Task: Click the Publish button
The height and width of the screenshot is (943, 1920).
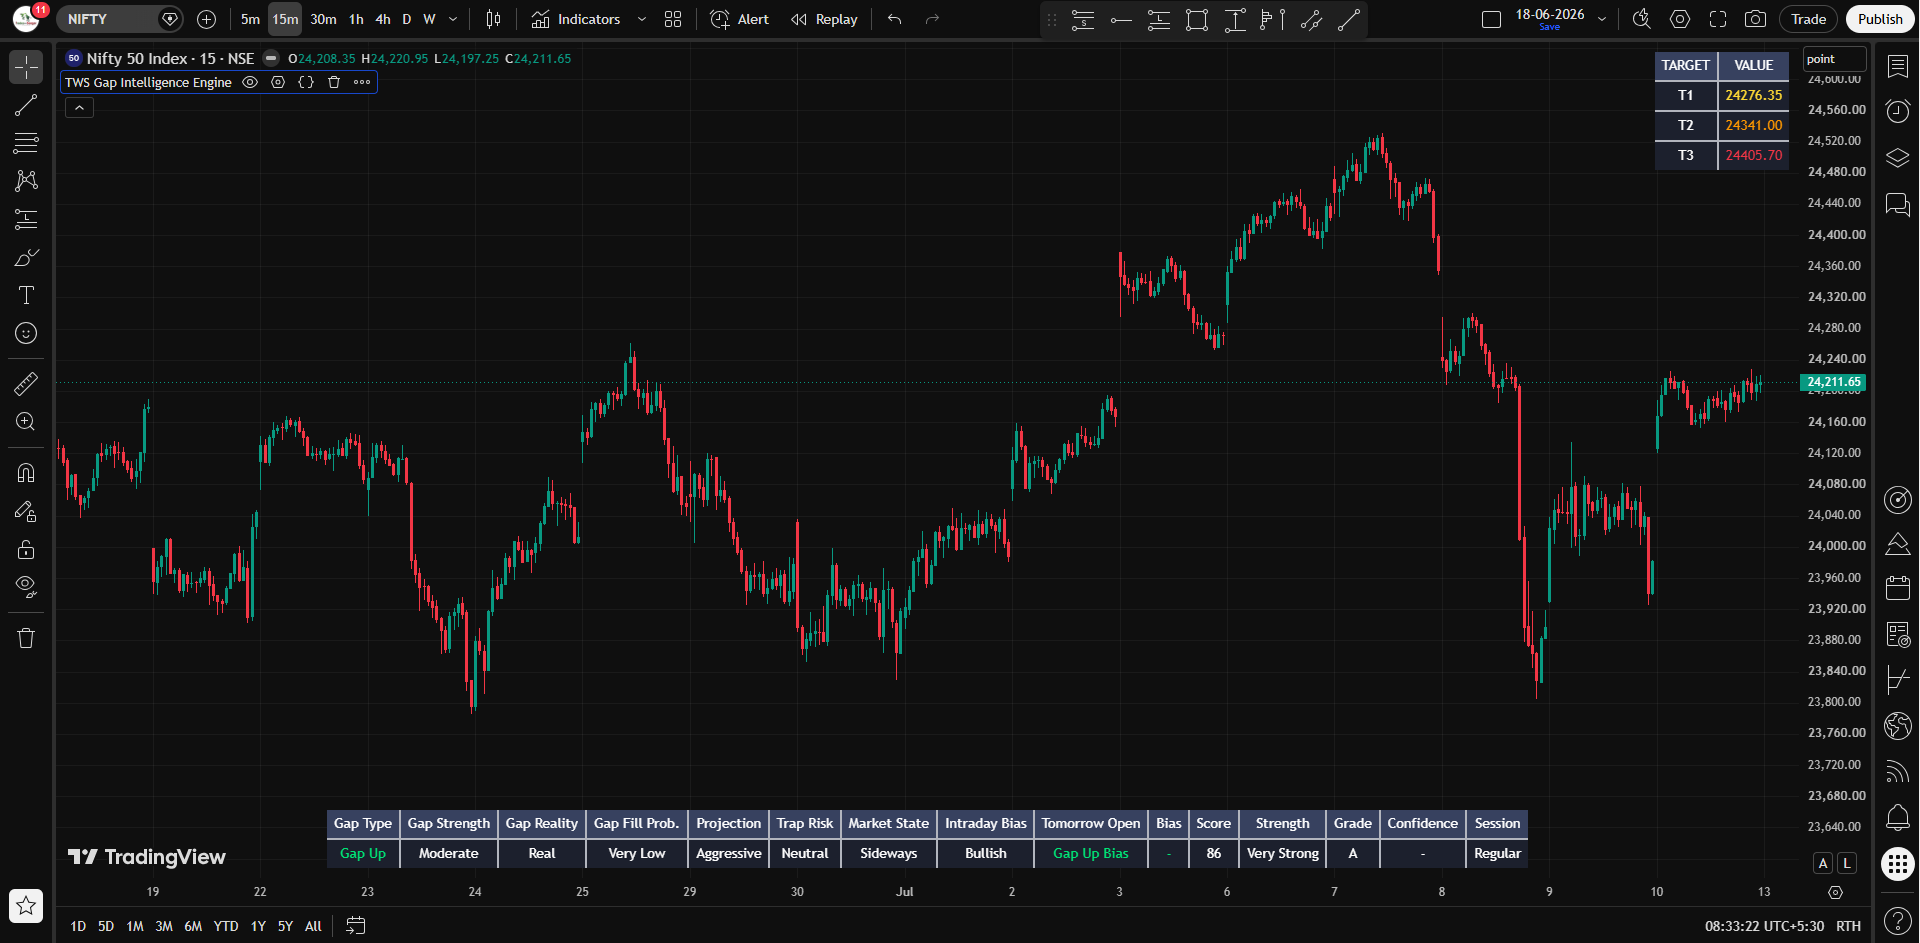Action: tap(1880, 19)
